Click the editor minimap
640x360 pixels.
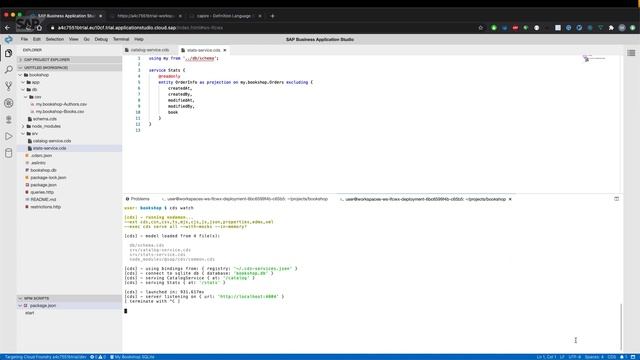tap(595, 59)
